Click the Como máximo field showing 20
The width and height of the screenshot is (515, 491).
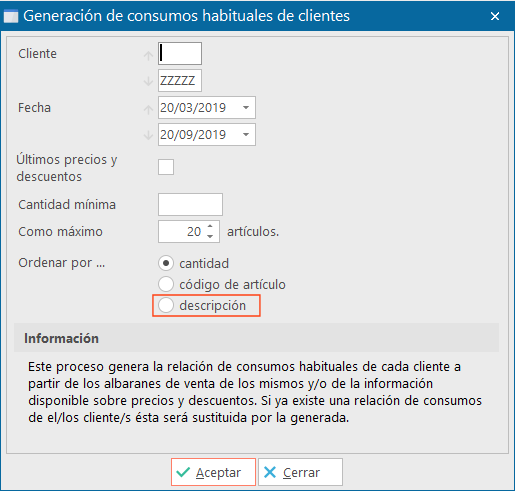[189, 231]
